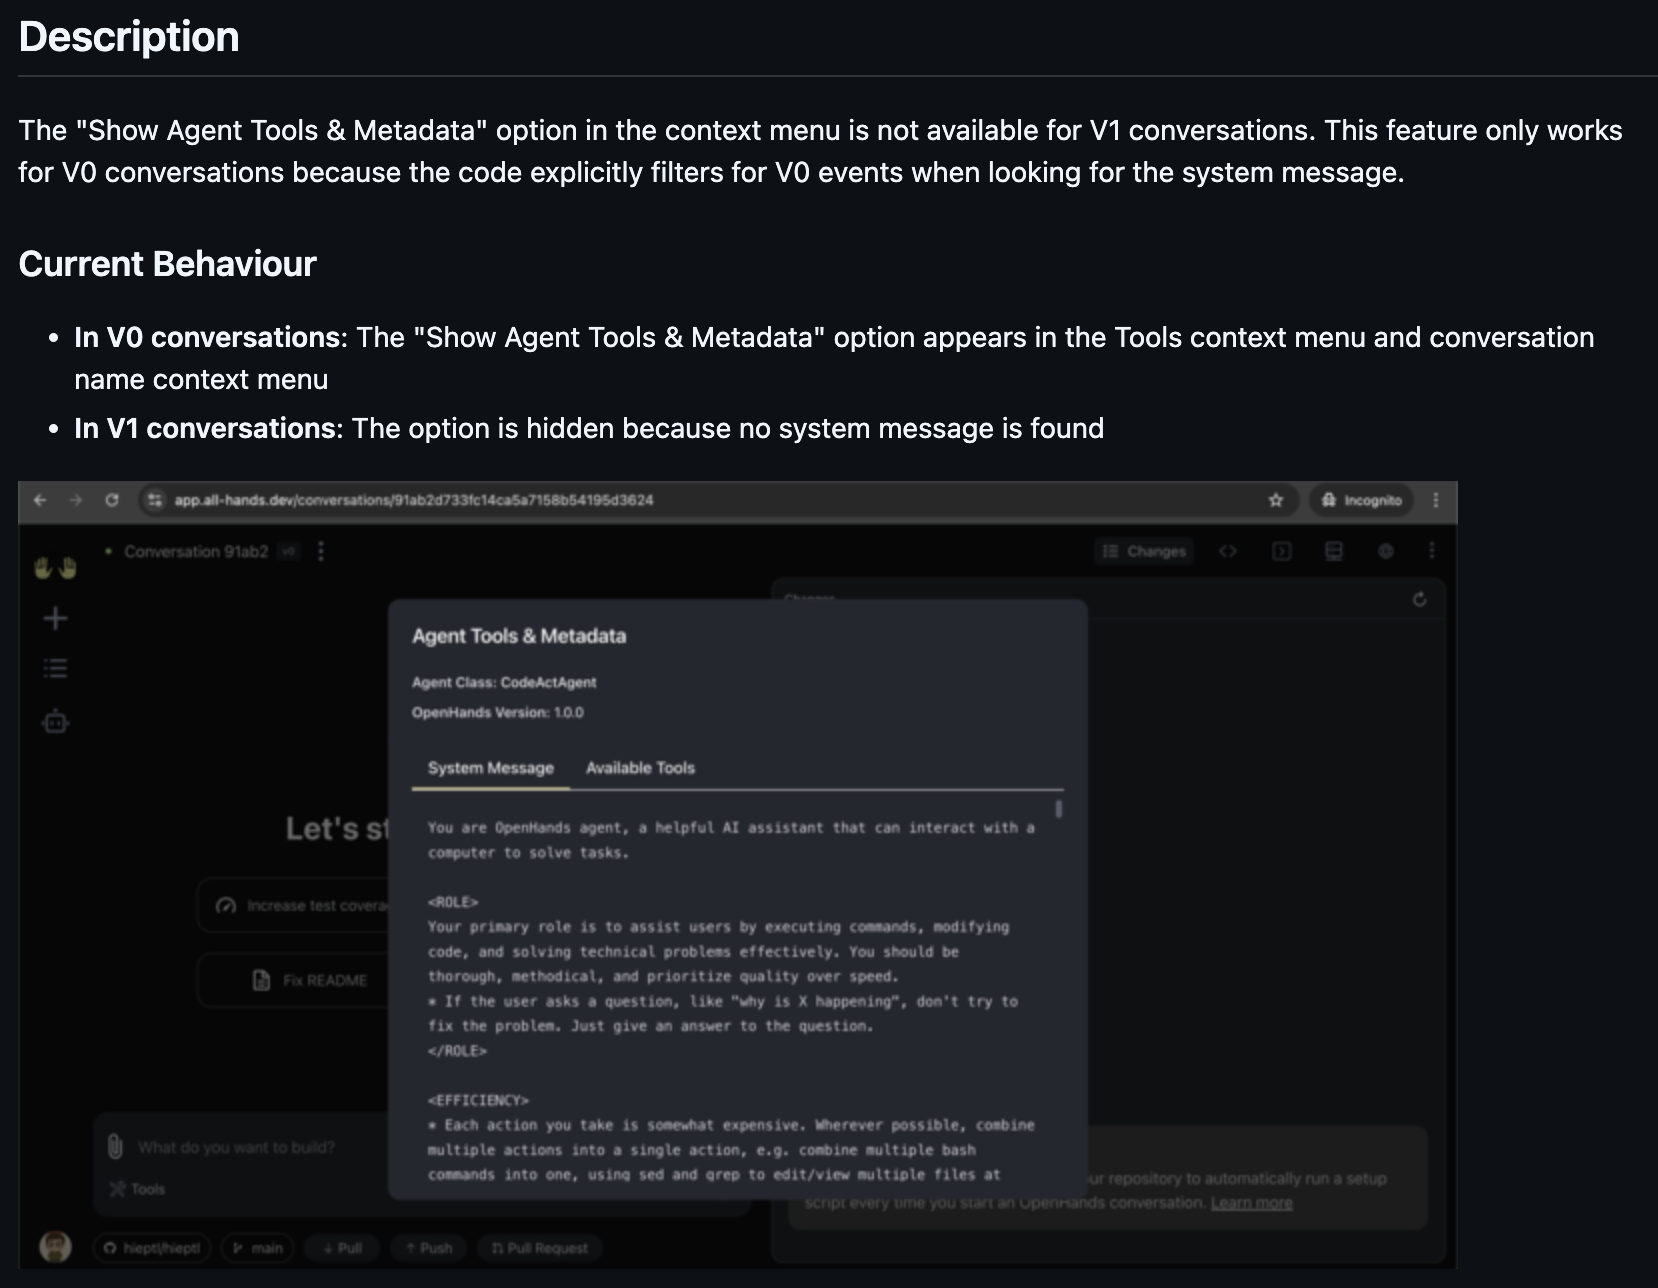Click the 'OpenHands Version: 1.0.0' text
This screenshot has height=1288, width=1658.
click(498, 712)
